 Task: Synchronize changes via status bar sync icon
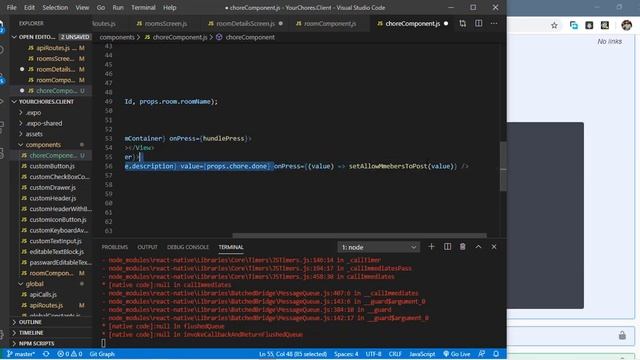tap(46, 354)
